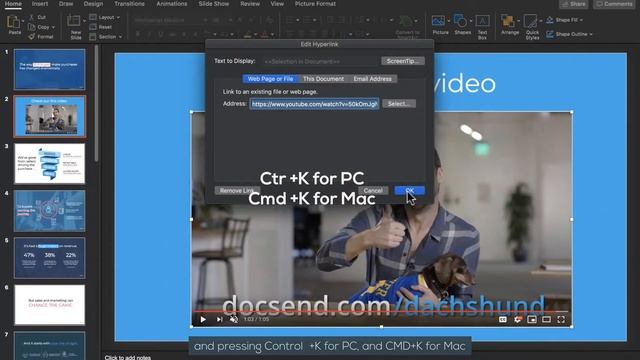Click the Remove Link button
The height and width of the screenshot is (360, 640).
pyautogui.click(x=237, y=190)
